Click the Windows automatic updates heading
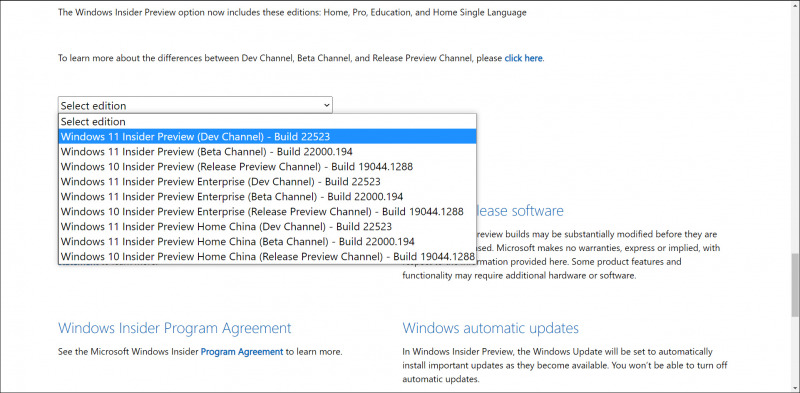800x393 pixels. pos(490,328)
